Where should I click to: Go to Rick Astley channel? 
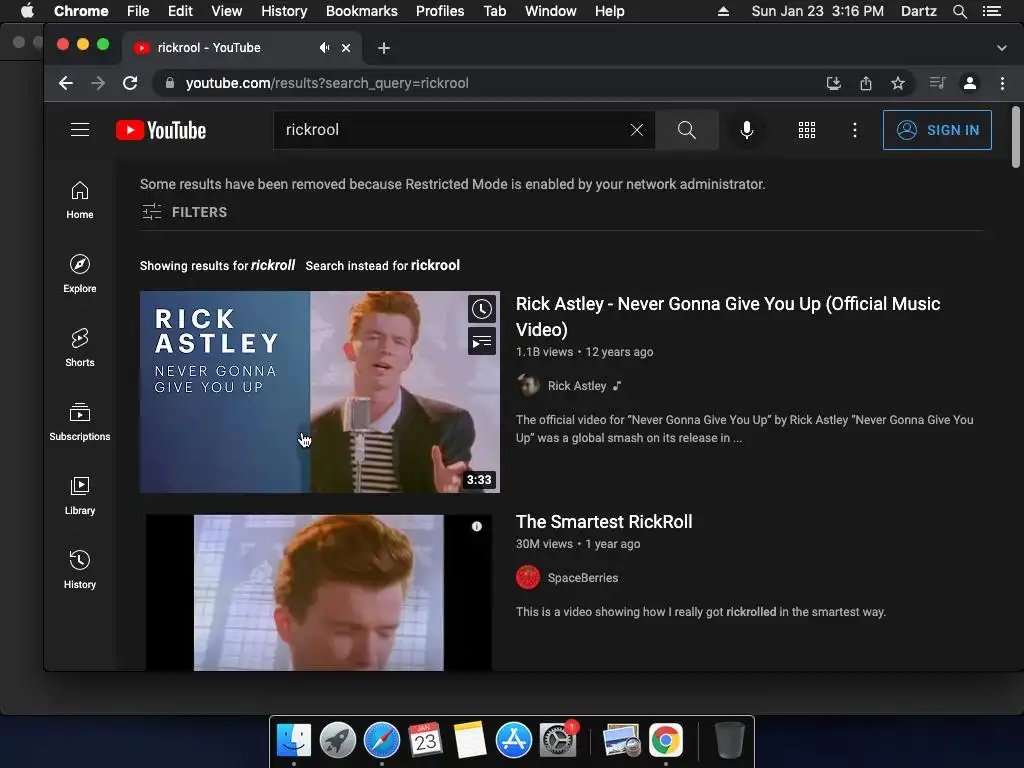click(577, 385)
